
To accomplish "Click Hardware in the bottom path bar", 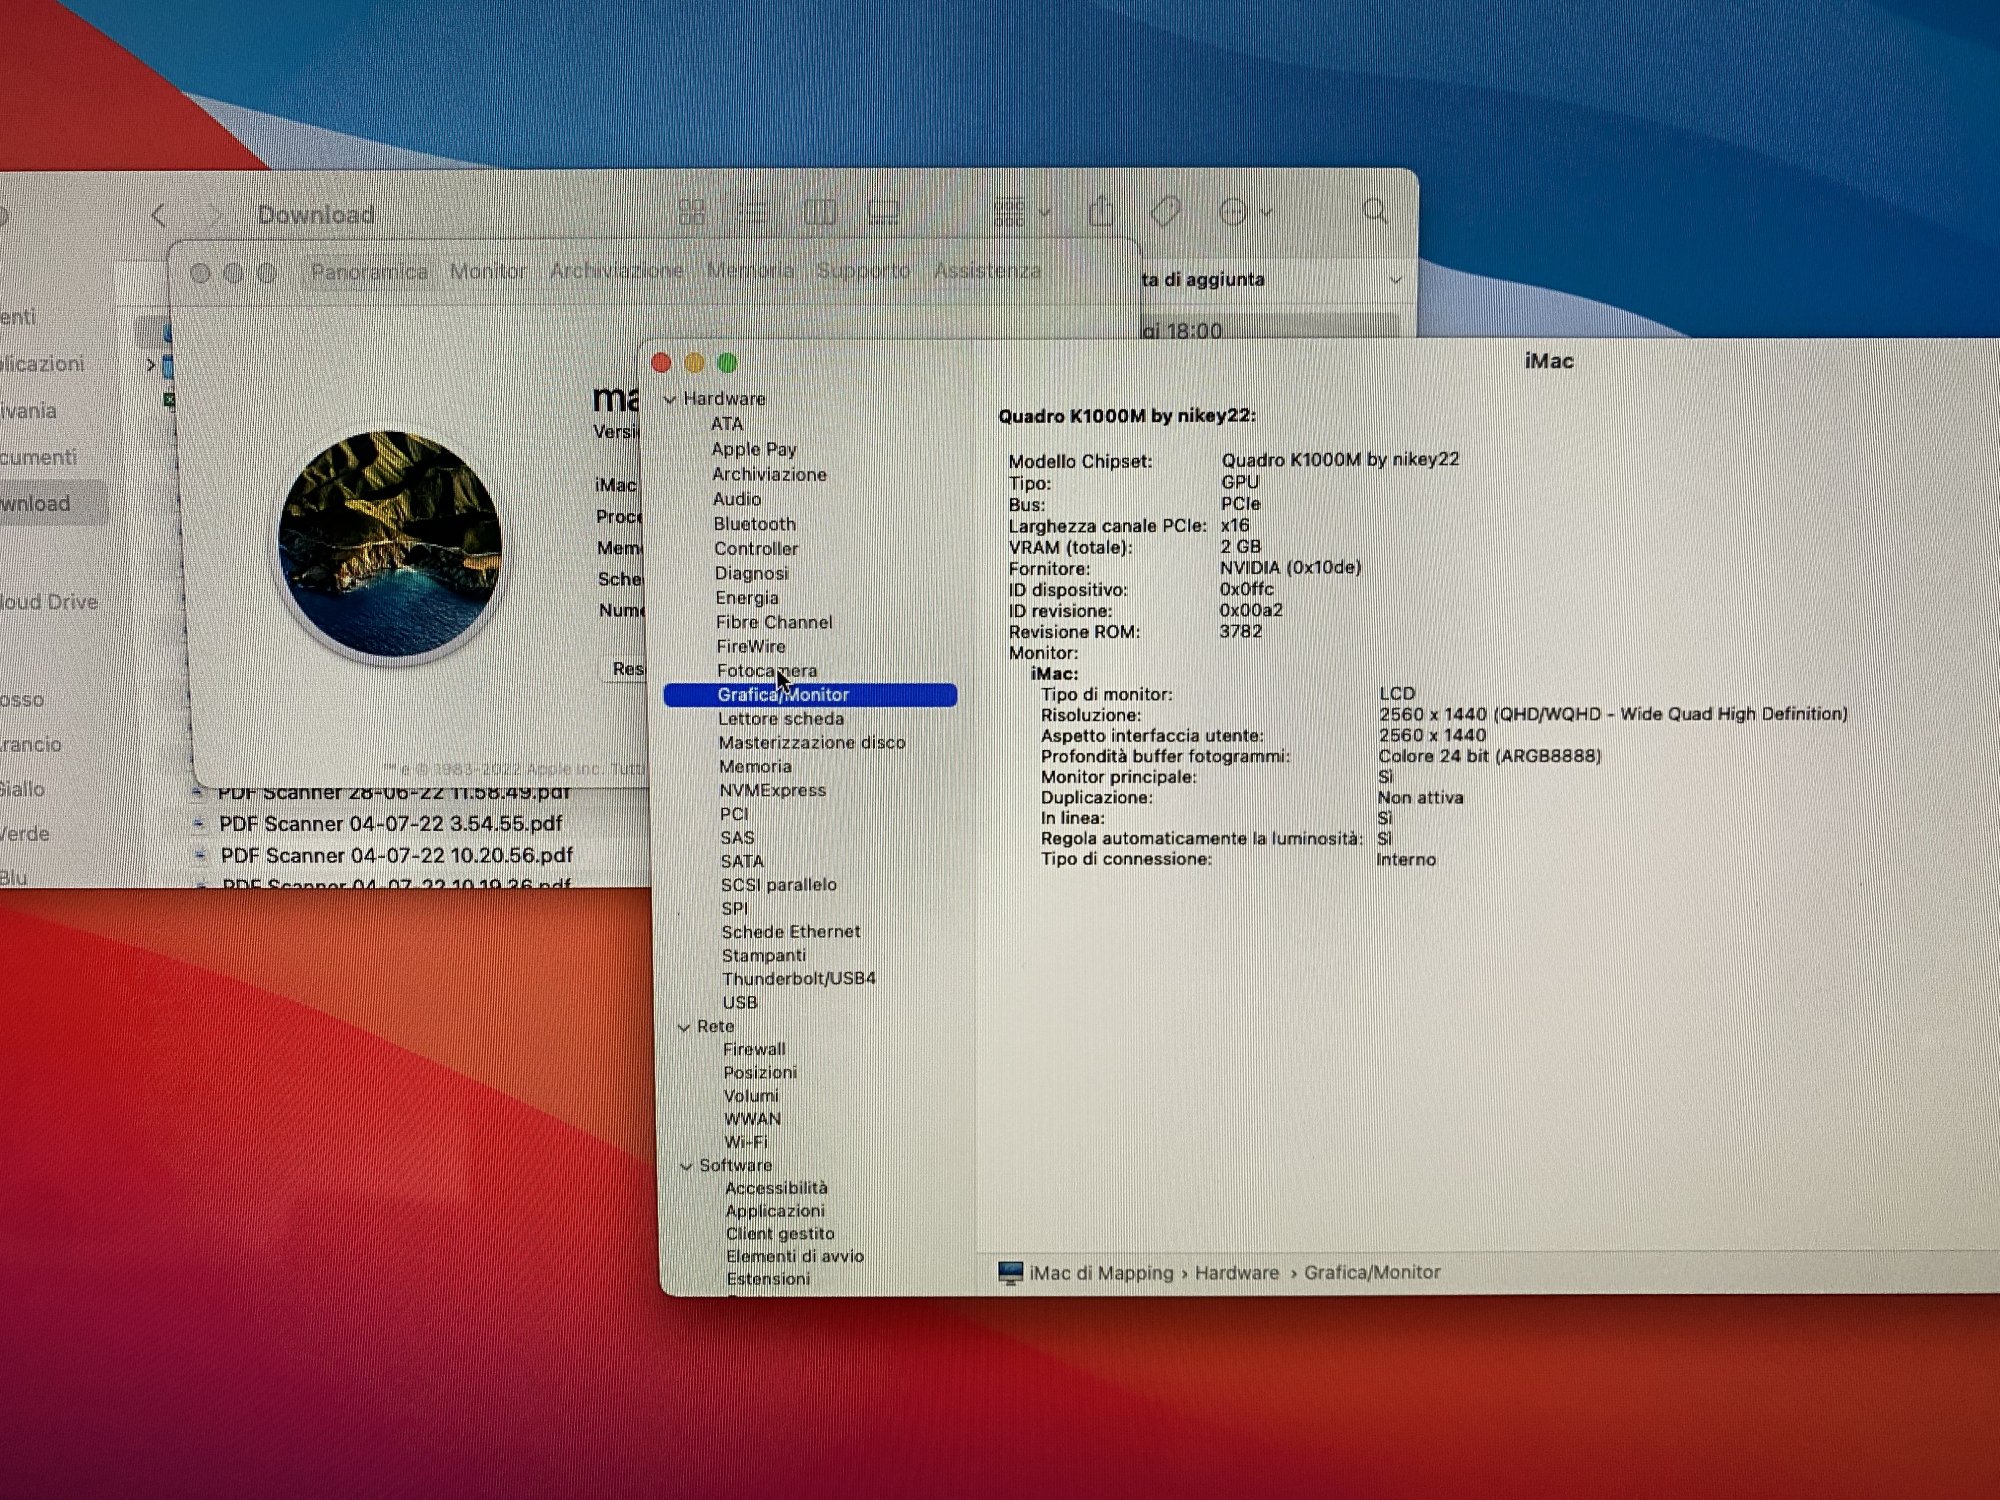I will 1236,1273.
